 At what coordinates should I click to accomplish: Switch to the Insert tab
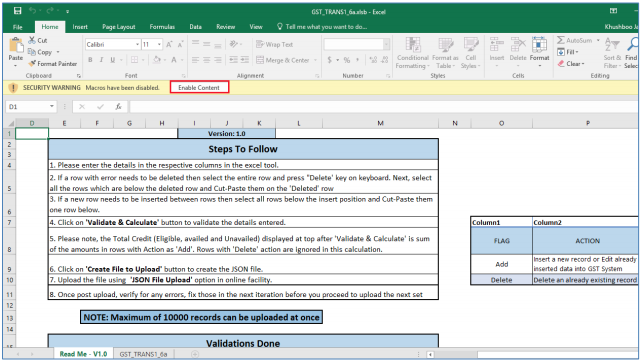tap(80, 27)
